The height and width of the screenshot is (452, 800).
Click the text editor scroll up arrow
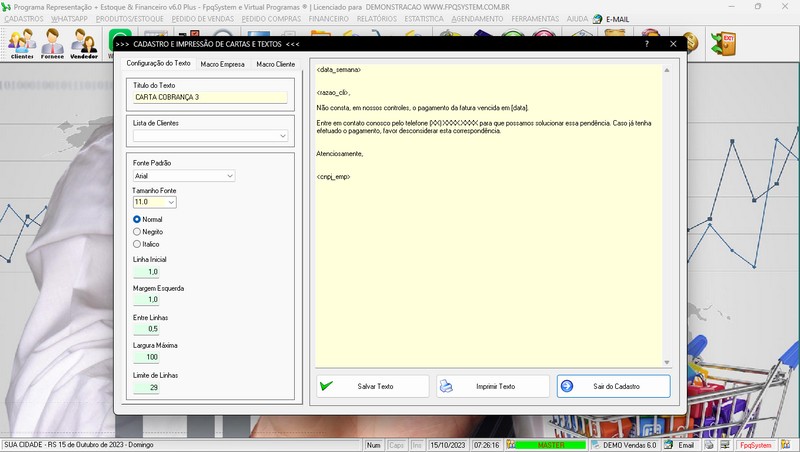click(x=666, y=70)
